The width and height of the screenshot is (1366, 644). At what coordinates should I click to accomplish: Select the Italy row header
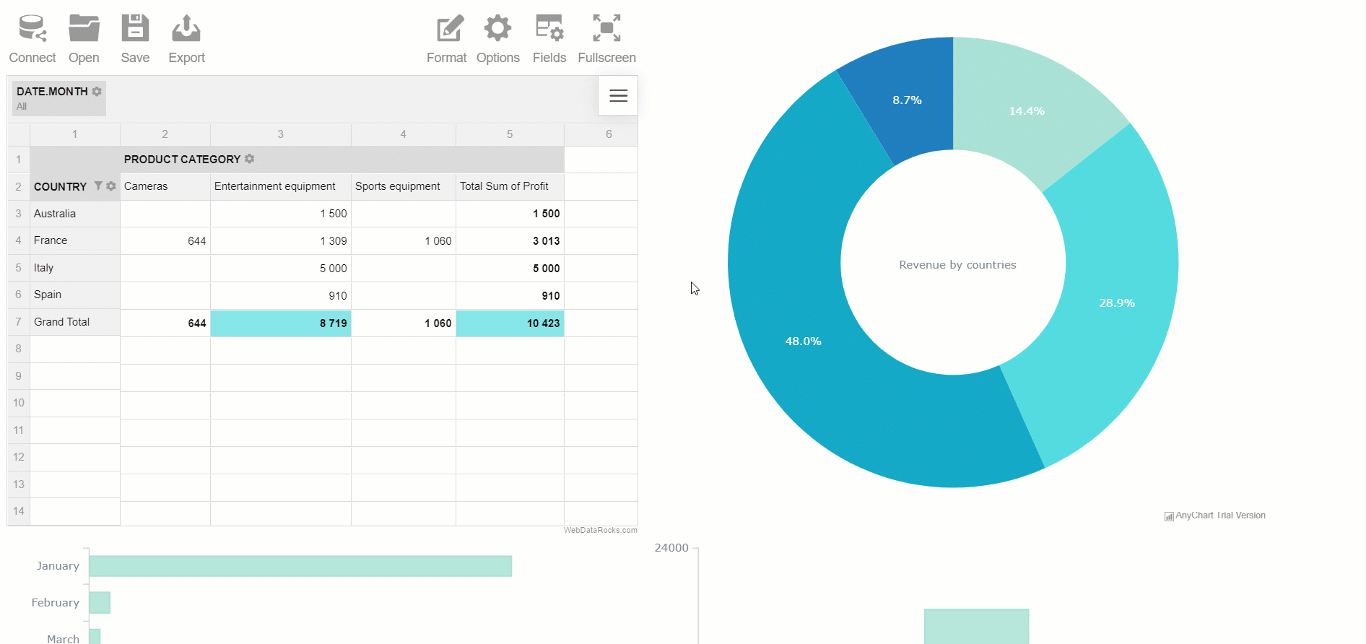tap(75, 268)
